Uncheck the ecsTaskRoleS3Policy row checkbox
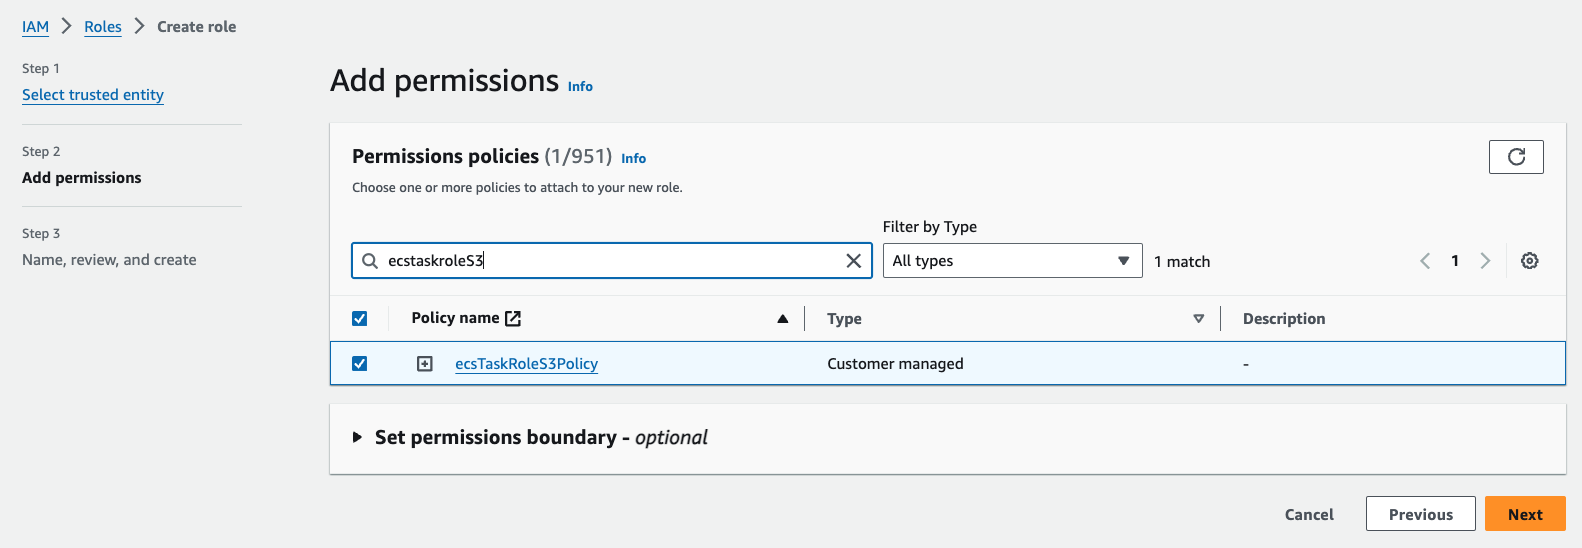This screenshot has height=548, width=1582. [x=360, y=364]
